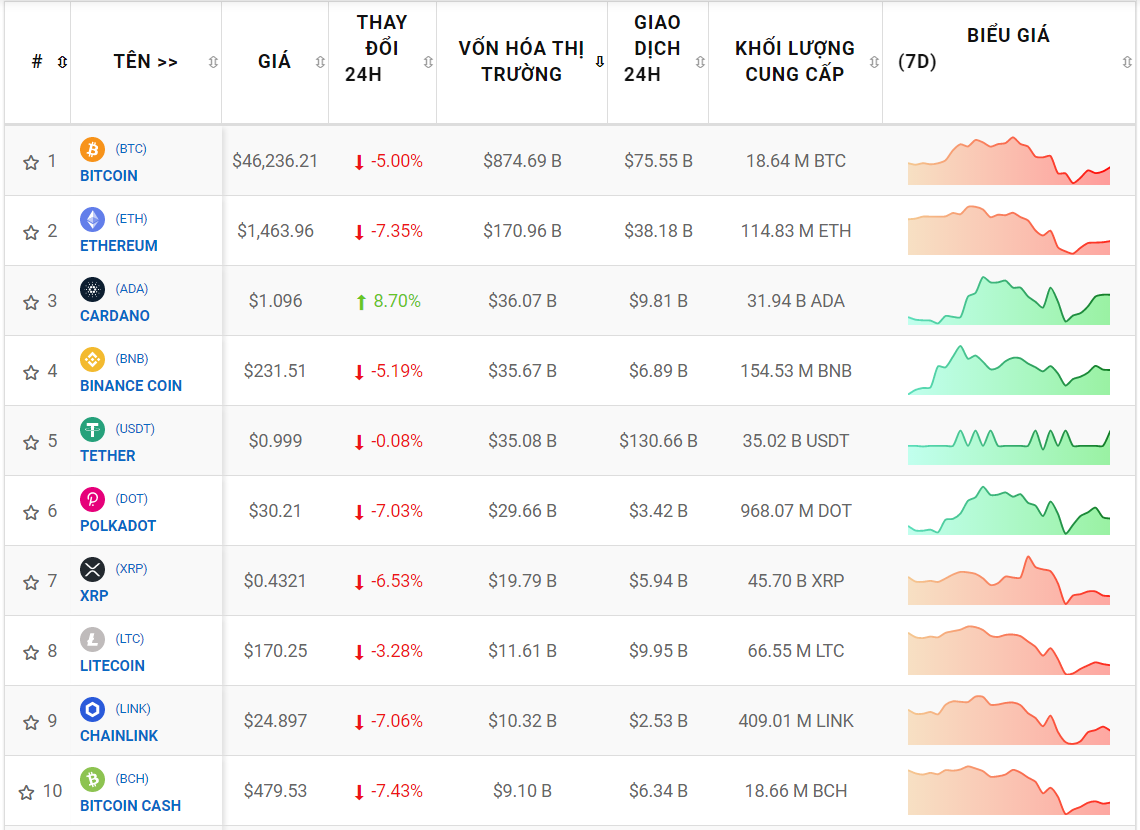
Task: Click the 114.83 M ETH supply value
Action: tap(795, 230)
